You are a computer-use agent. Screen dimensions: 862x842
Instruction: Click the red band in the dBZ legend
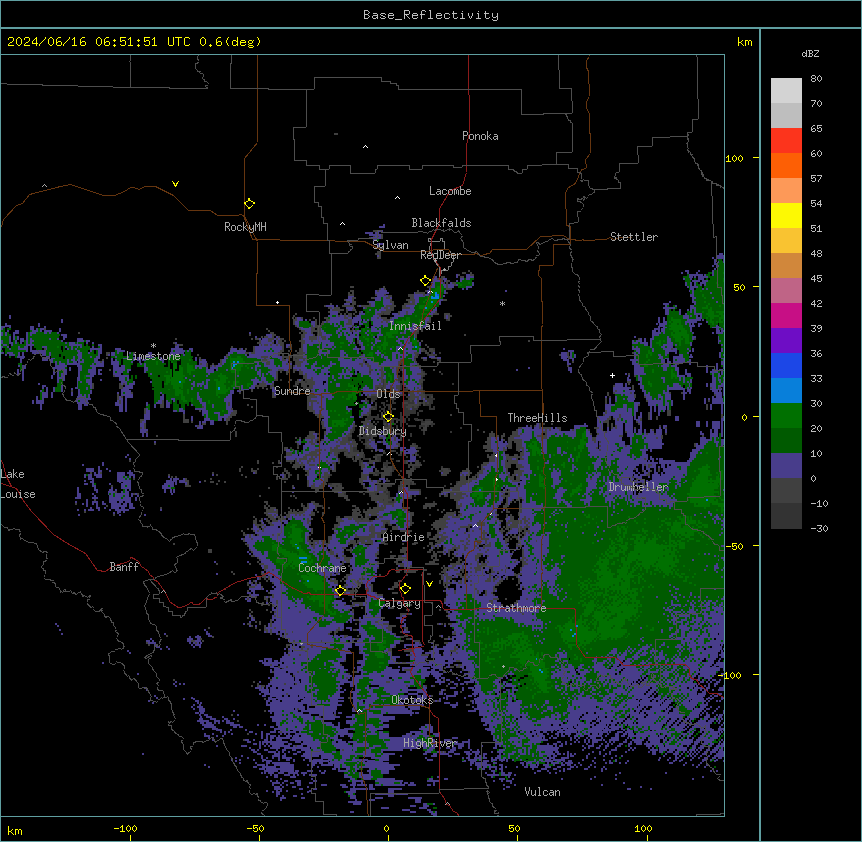[x=786, y=141]
